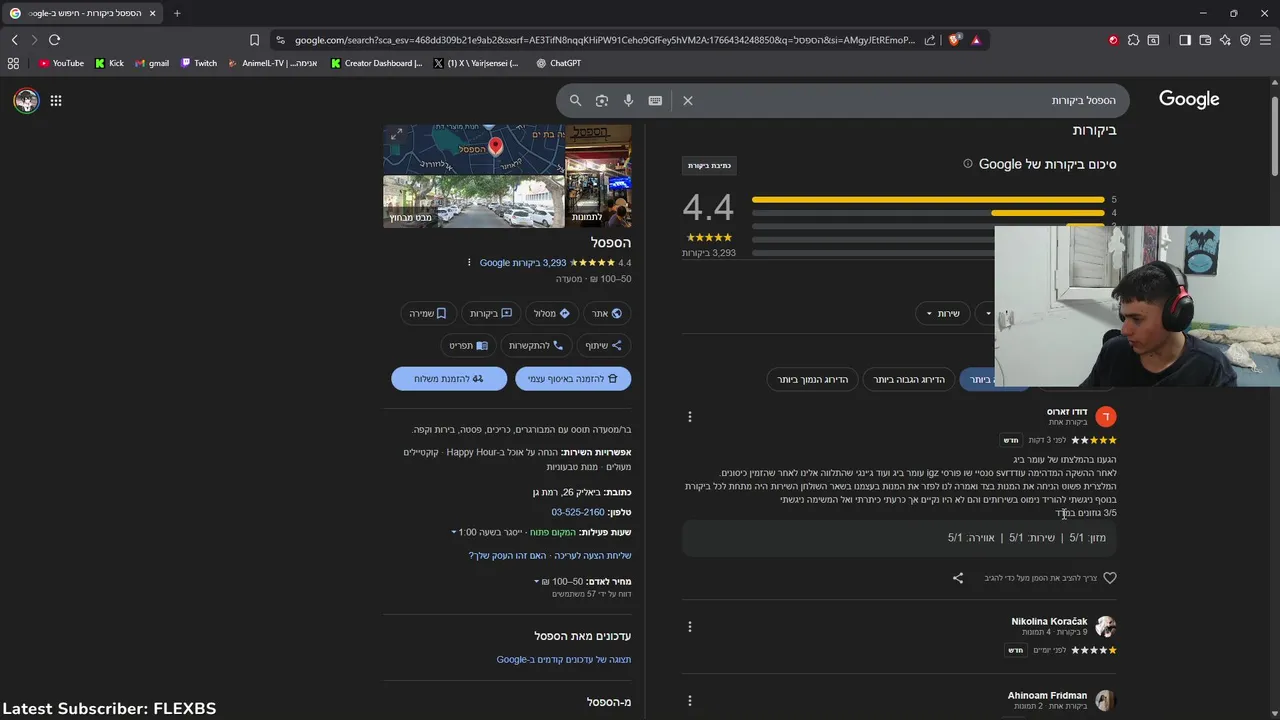Viewport: 1280px width, 720px height.
Task: Select the הדירוג הנמוך ביותר sort tab
Action: [x=812, y=379]
